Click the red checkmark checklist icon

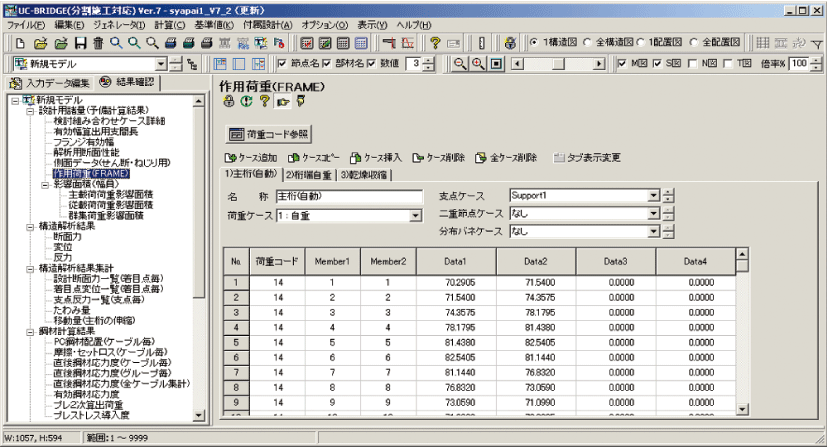307,43
